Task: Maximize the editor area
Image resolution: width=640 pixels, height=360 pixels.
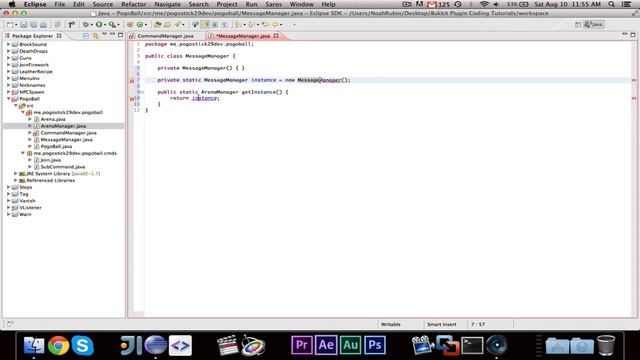Action: 633,35
